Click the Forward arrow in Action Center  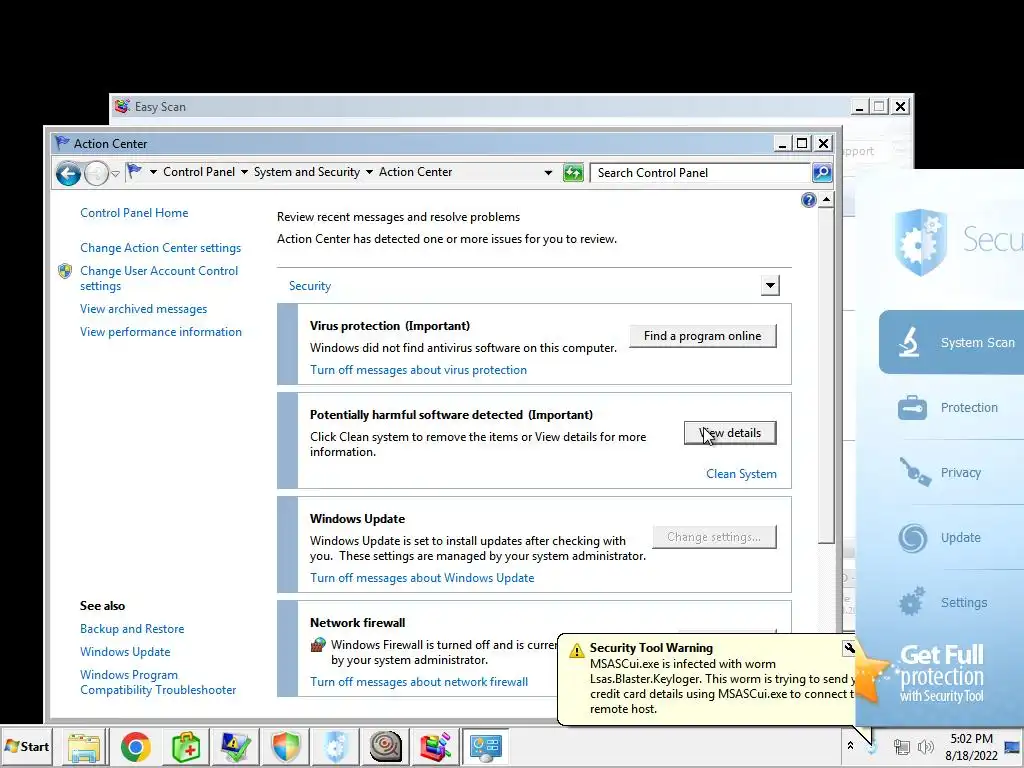[96, 173]
